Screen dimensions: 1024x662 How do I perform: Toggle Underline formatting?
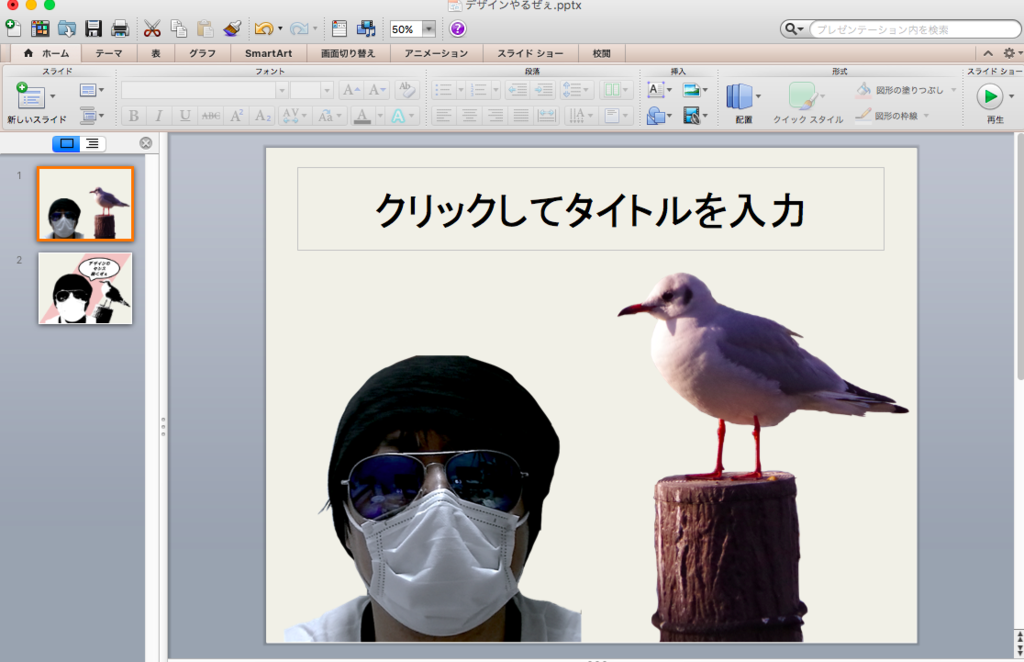click(x=185, y=116)
